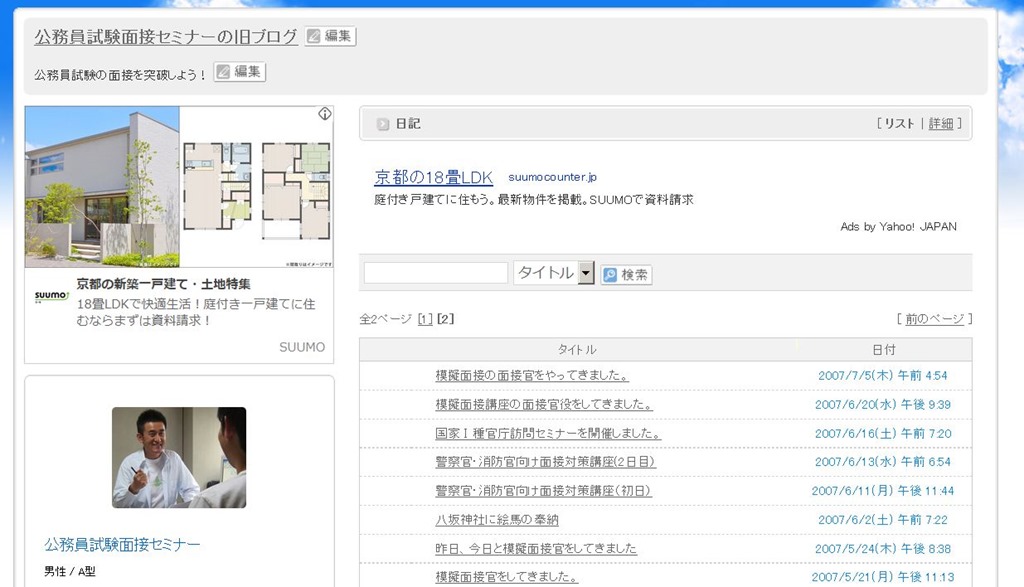Image resolution: width=1024 pixels, height=587 pixels.
Task: Click the SUUMO logo in the advertisement
Action: [x=51, y=295]
